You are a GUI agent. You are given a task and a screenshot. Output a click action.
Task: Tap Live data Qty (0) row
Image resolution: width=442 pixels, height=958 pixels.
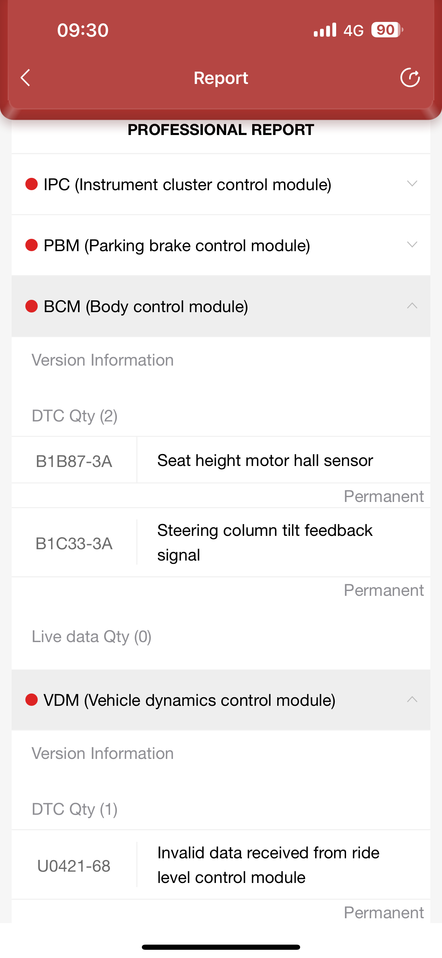(x=221, y=637)
